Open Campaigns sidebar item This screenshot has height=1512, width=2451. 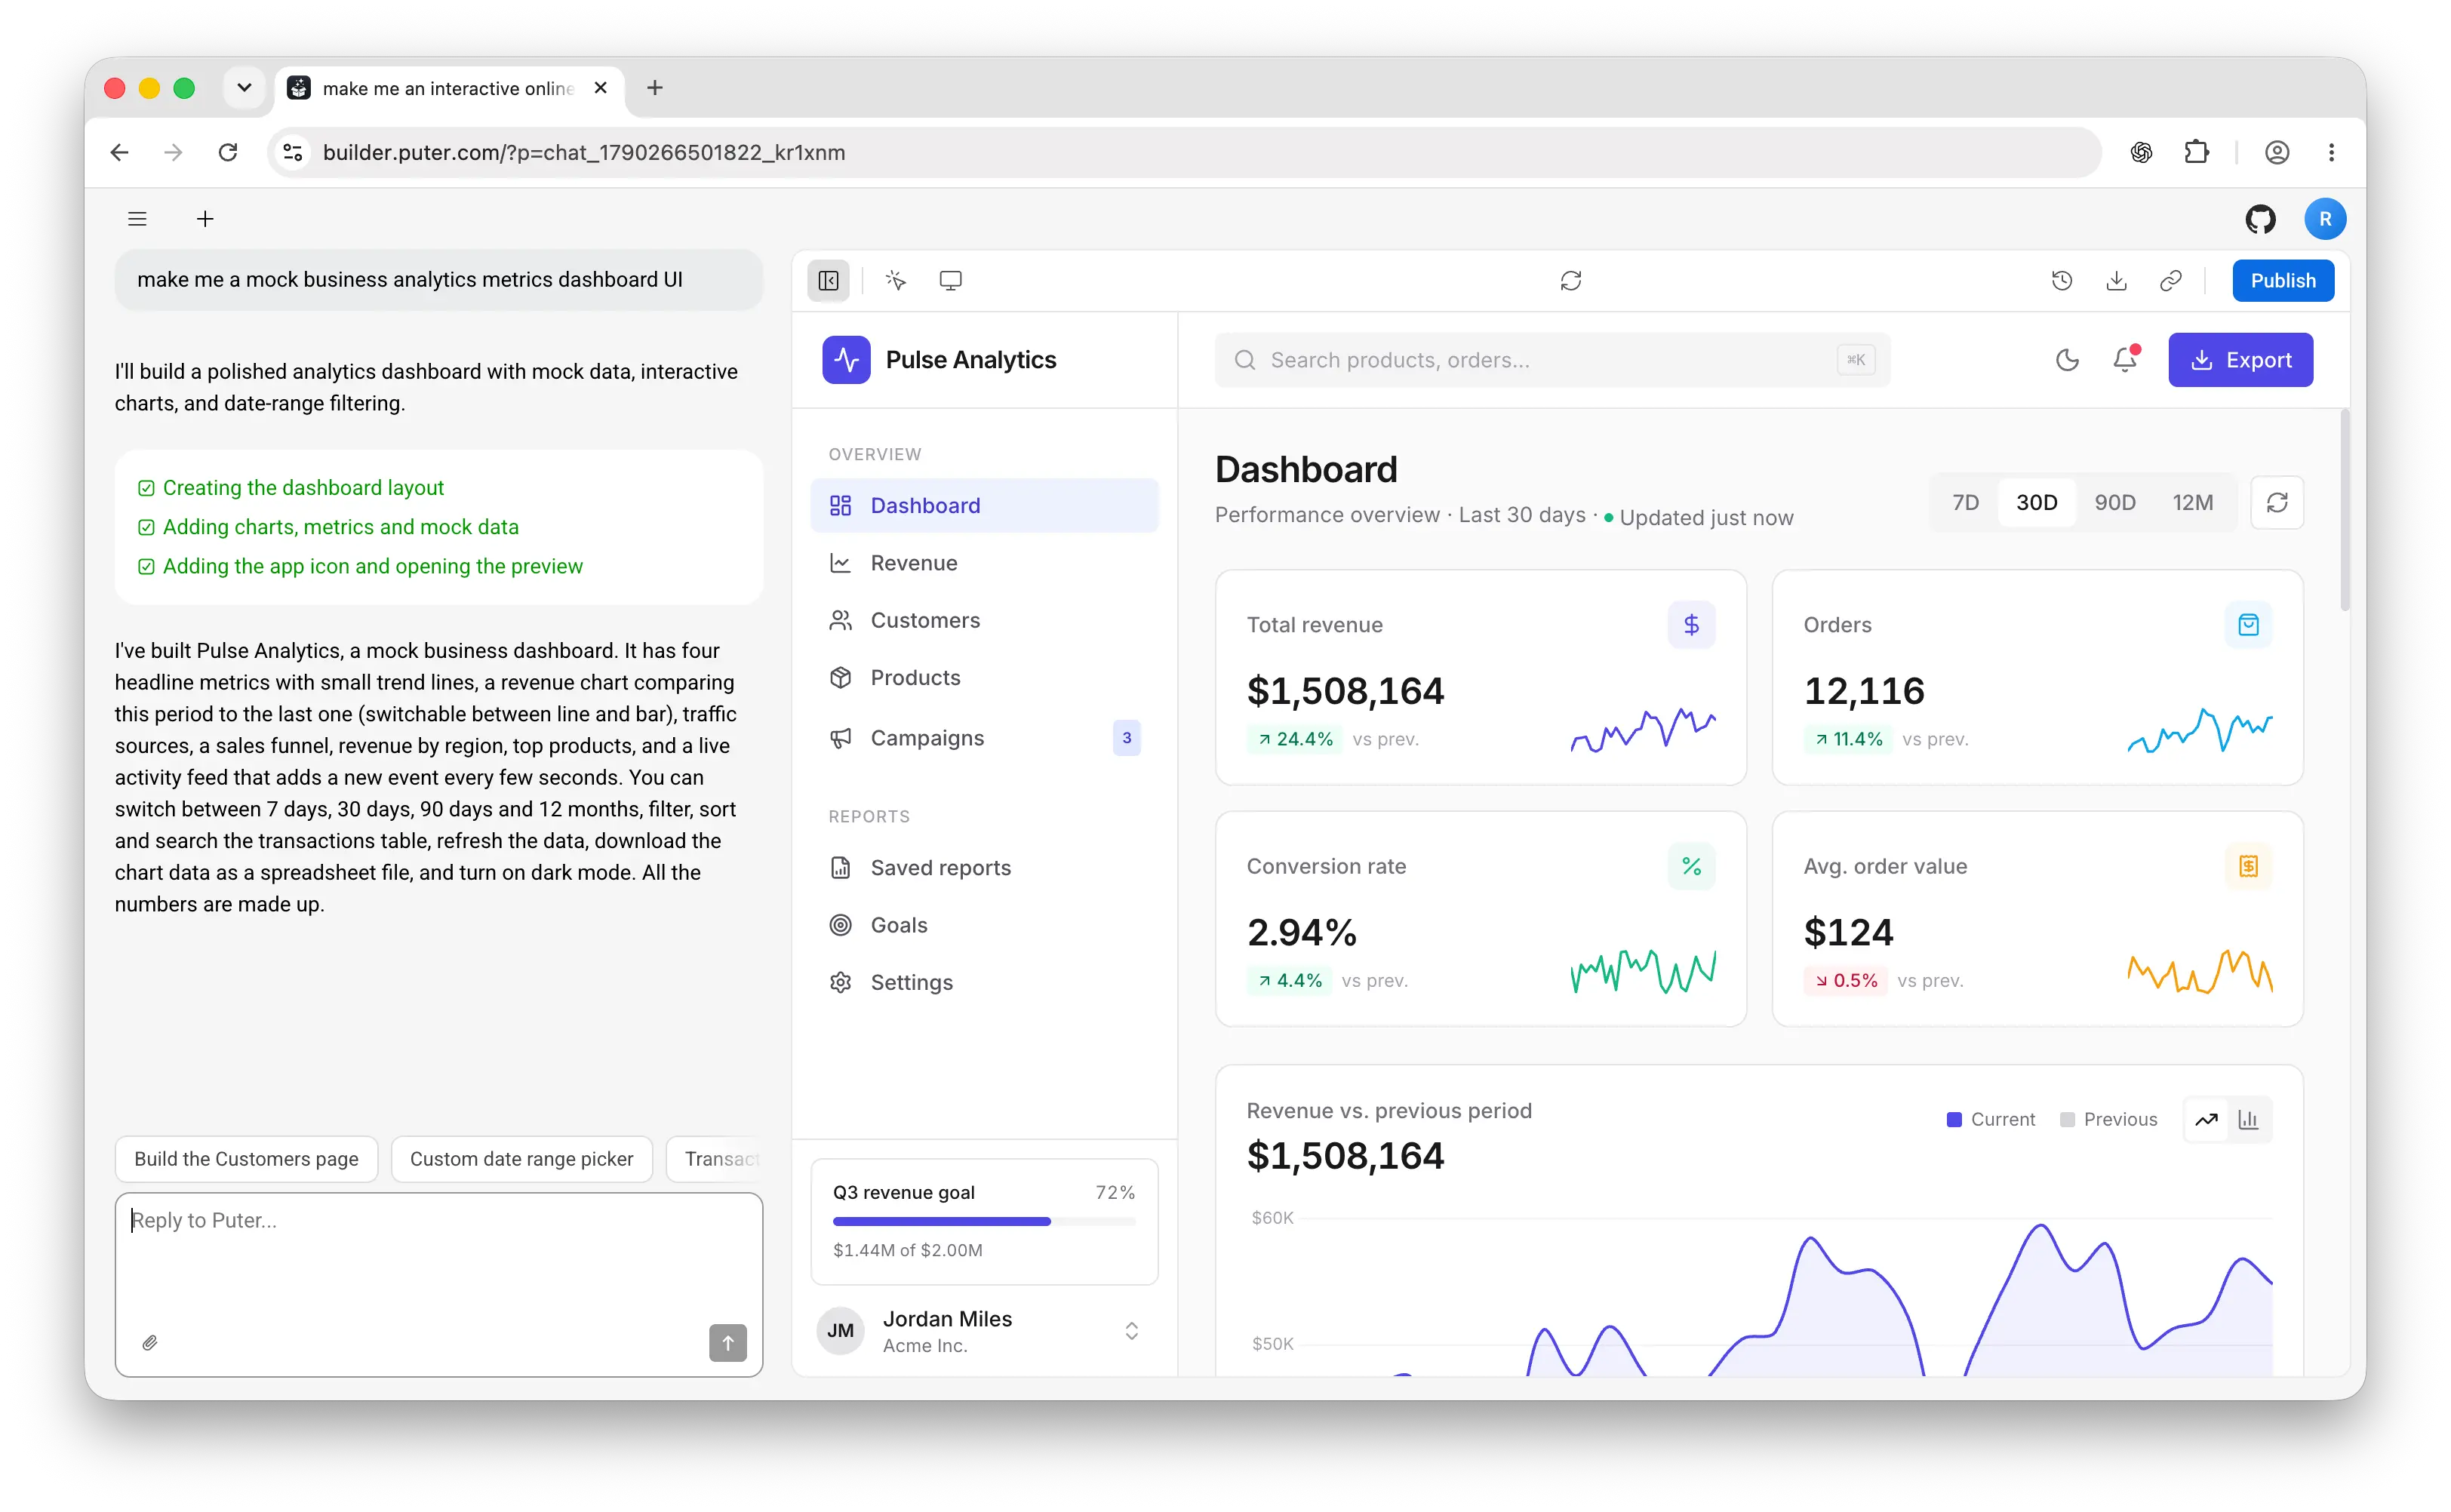(984, 738)
